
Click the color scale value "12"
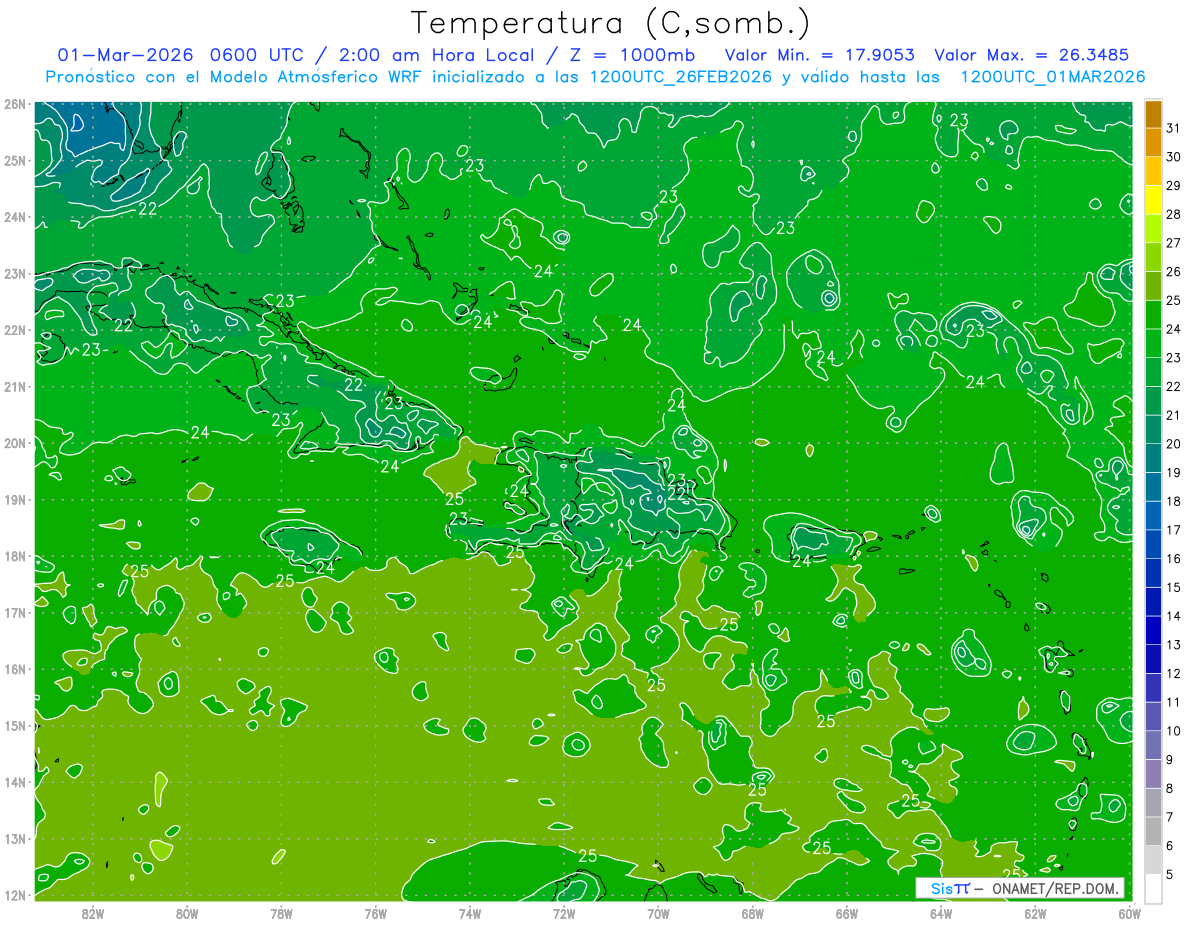(1174, 673)
